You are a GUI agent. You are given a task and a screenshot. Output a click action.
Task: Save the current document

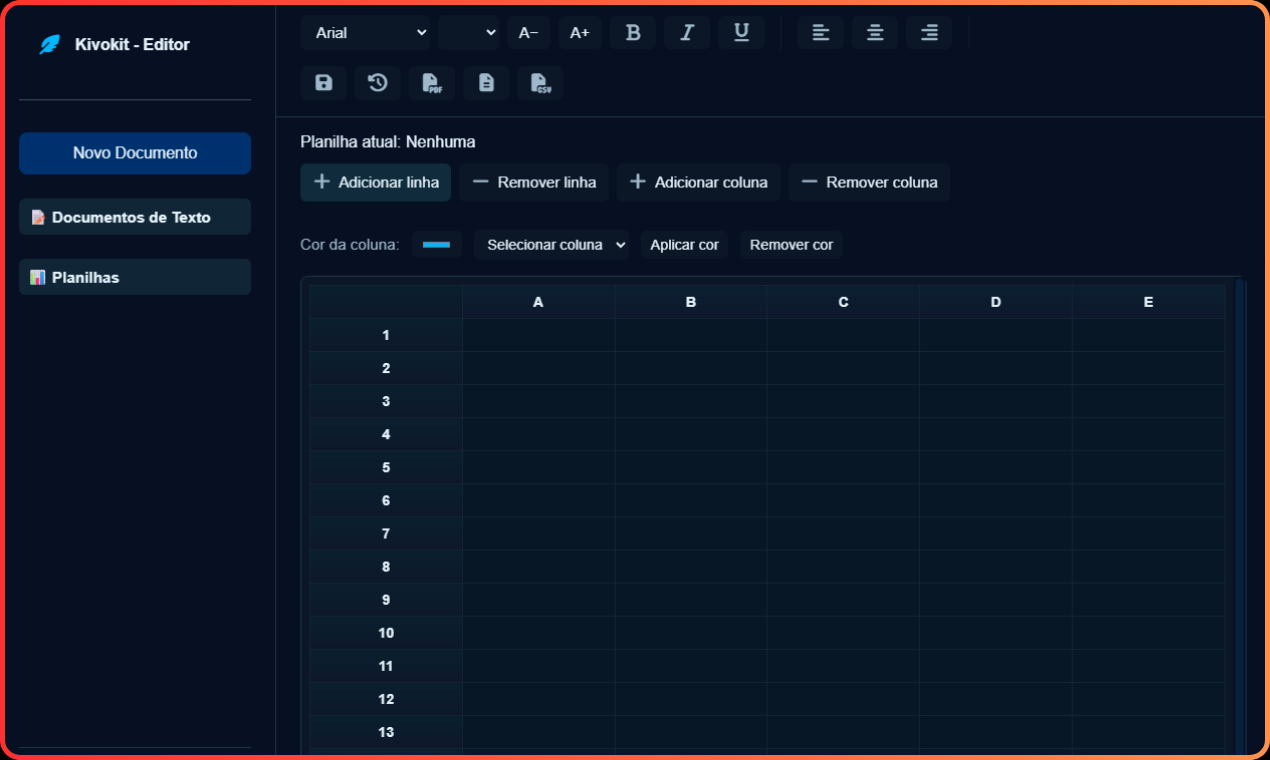tap(323, 83)
